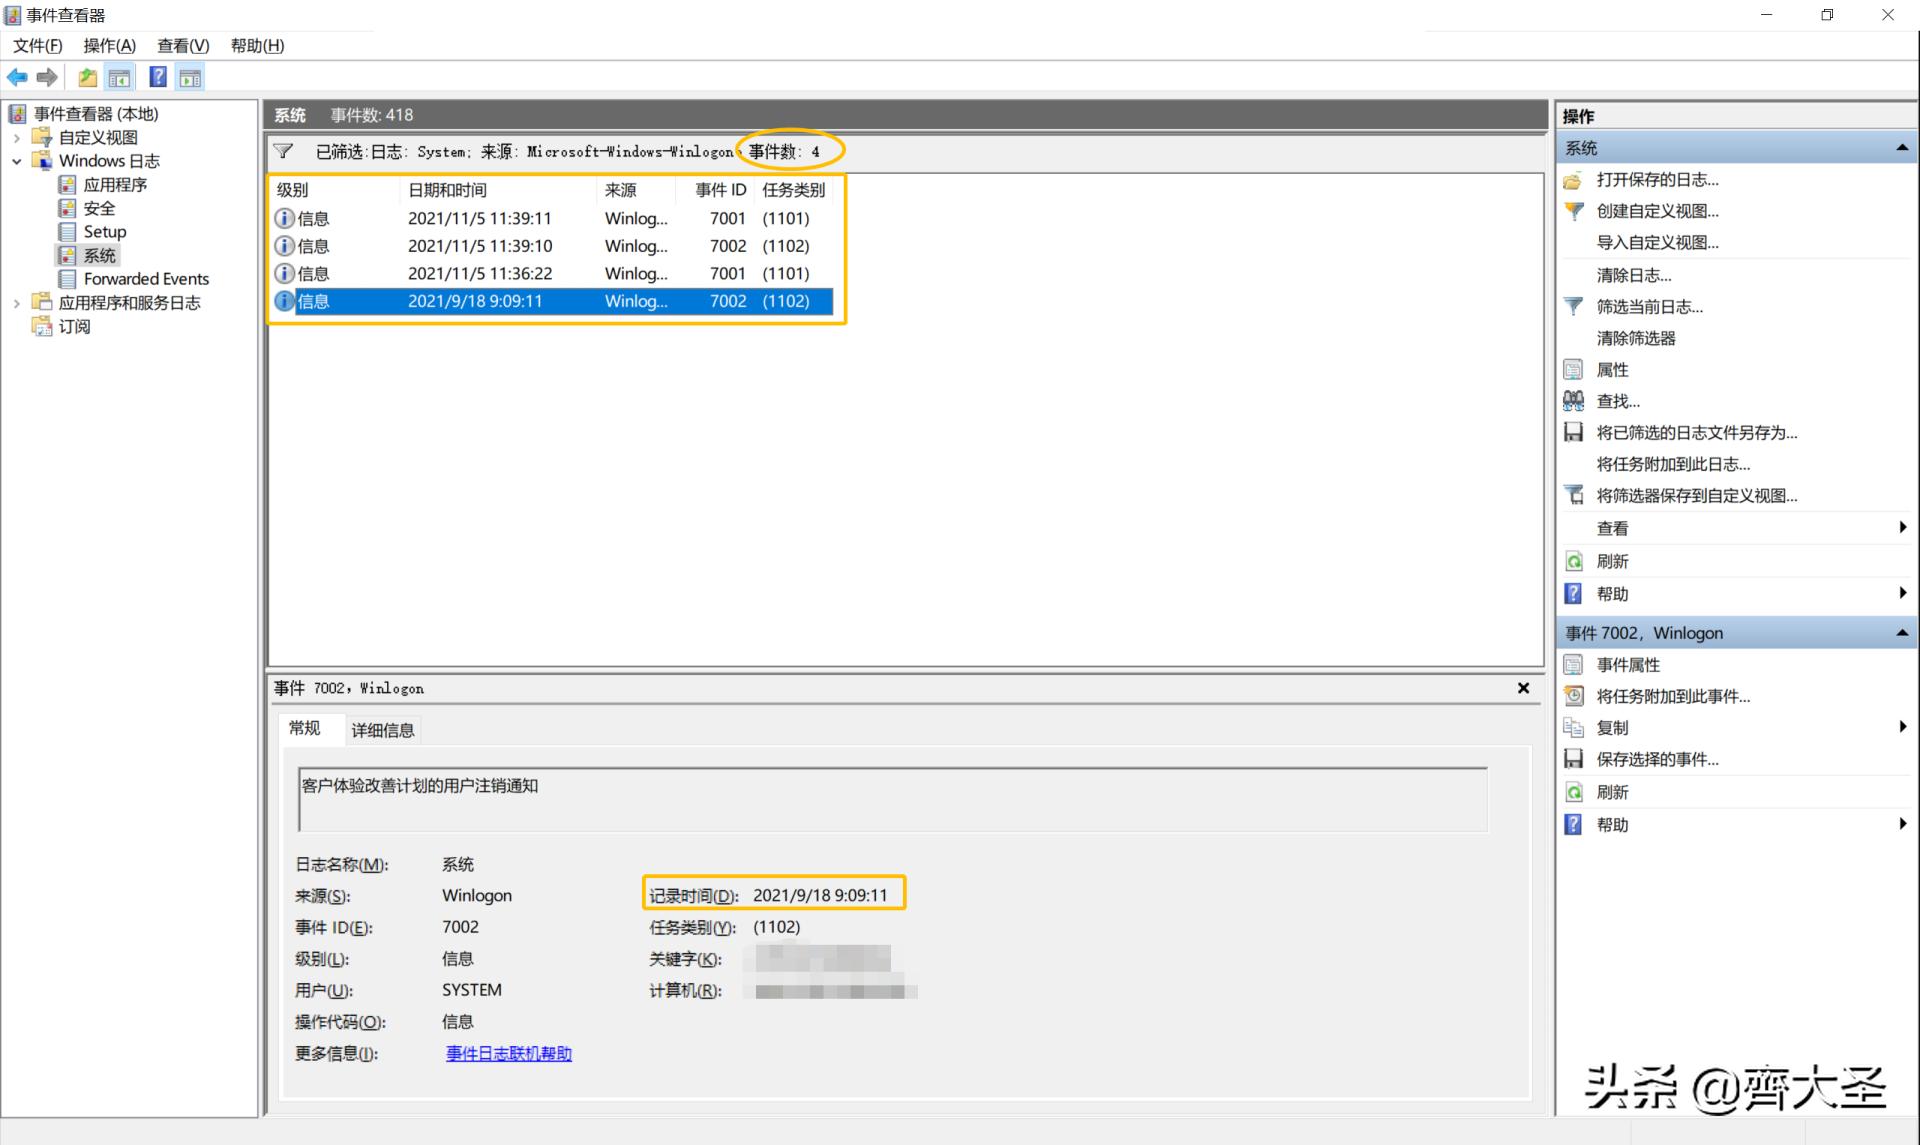Collapse the 系统 actions section header
Image resolution: width=1920 pixels, height=1145 pixels.
tap(1901, 148)
